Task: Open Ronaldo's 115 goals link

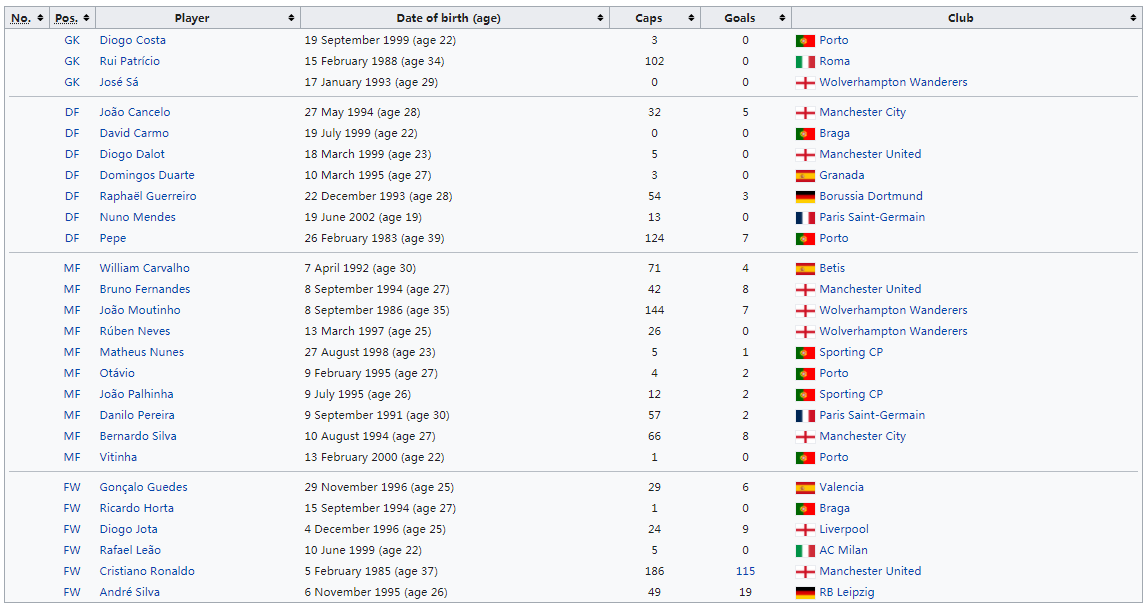Action: coord(745,571)
